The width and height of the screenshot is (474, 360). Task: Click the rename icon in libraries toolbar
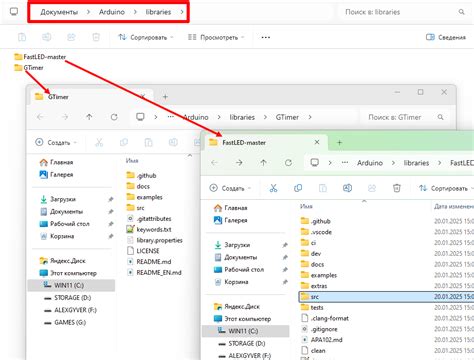click(x=47, y=37)
